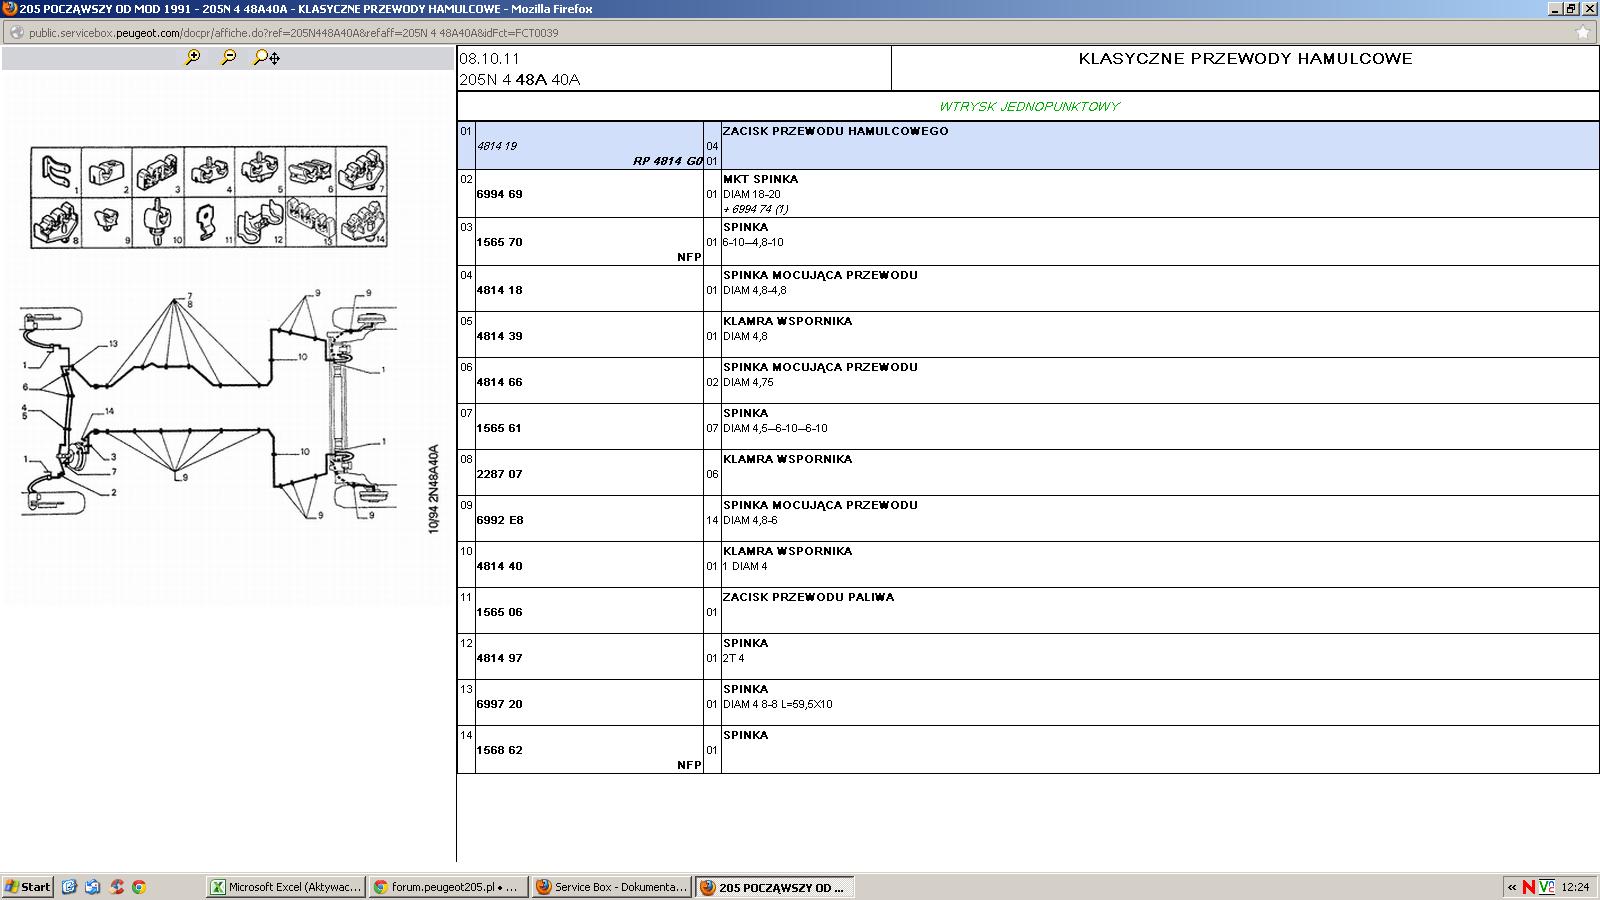Bookmark page with the star icon

point(1582,32)
